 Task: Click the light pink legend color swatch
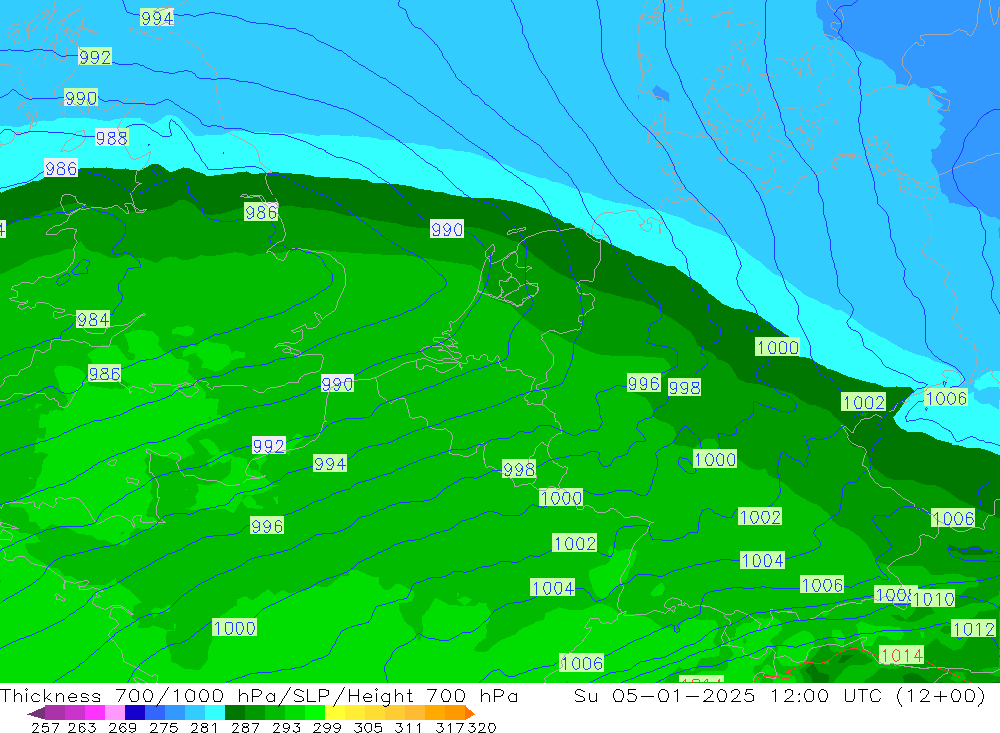click(115, 713)
